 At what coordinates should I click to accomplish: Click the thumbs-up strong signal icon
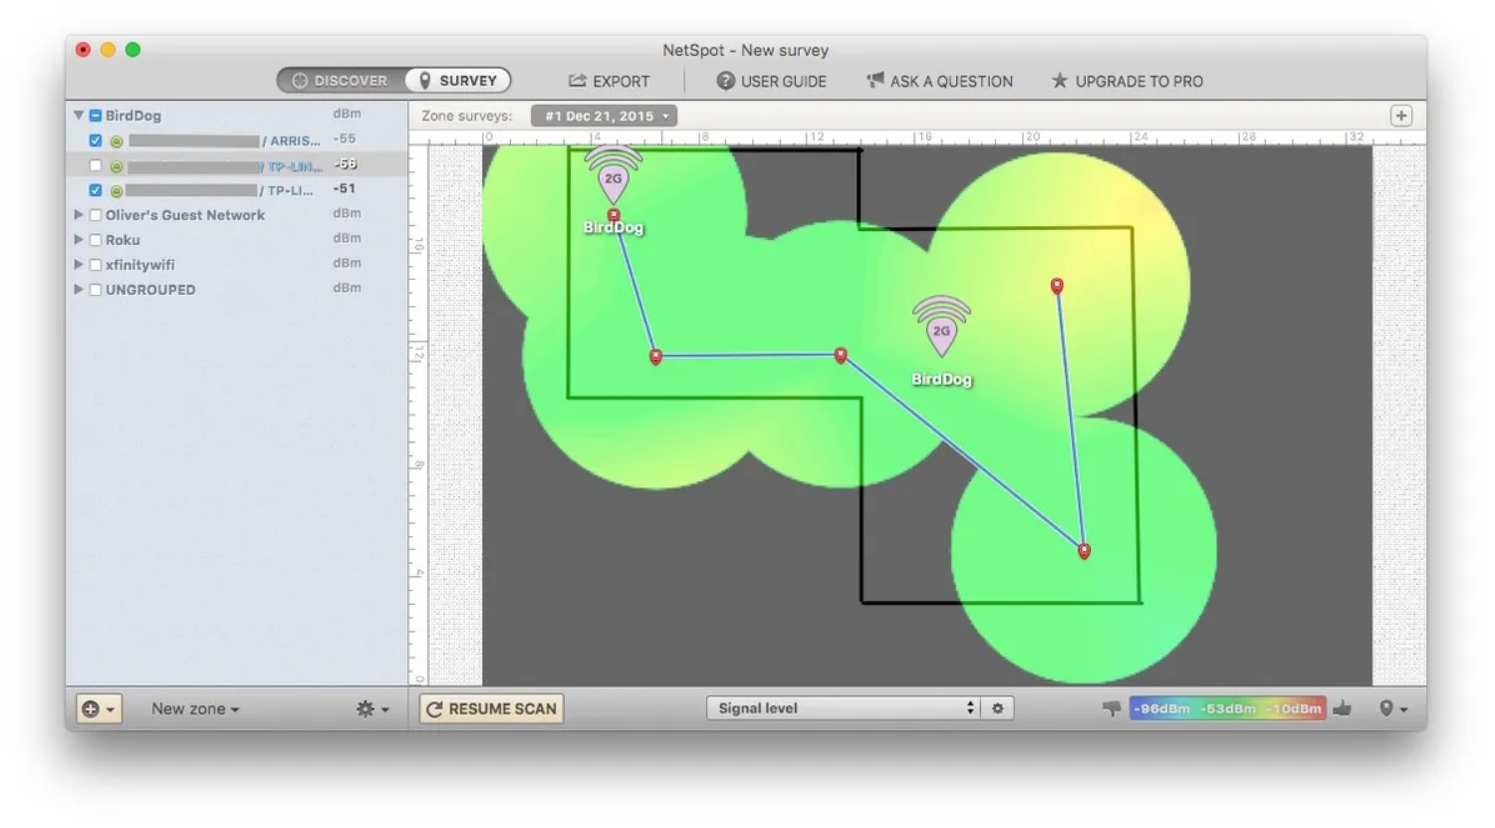1343,708
